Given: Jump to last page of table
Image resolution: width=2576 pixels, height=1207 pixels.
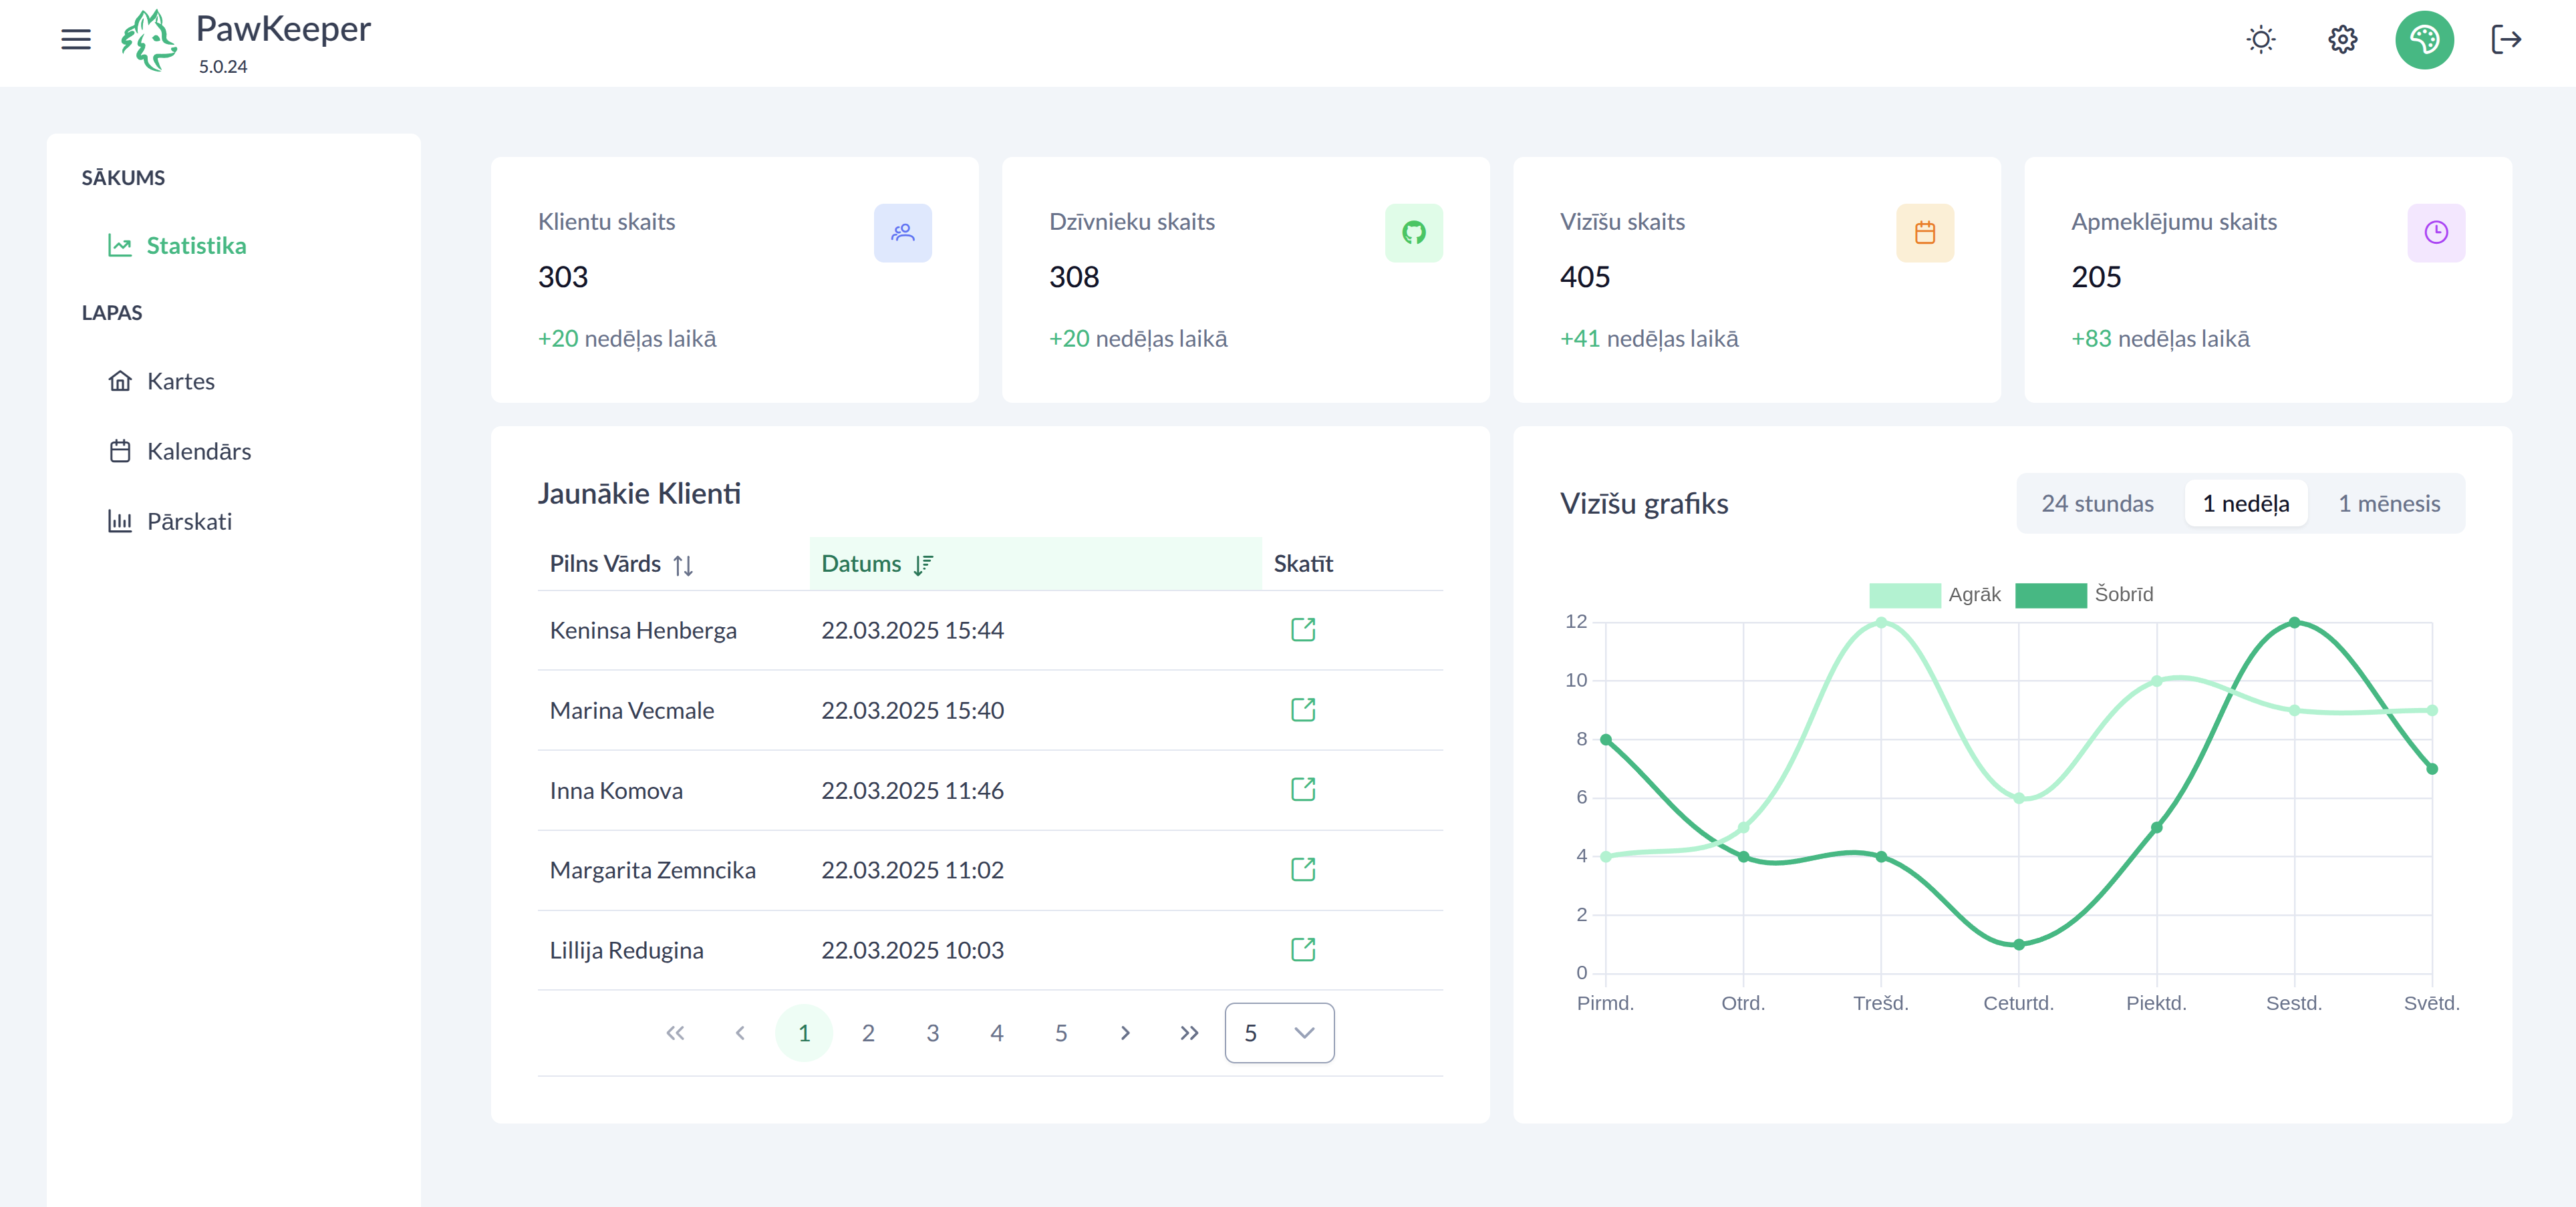Looking at the screenshot, I should pos(1188,1033).
